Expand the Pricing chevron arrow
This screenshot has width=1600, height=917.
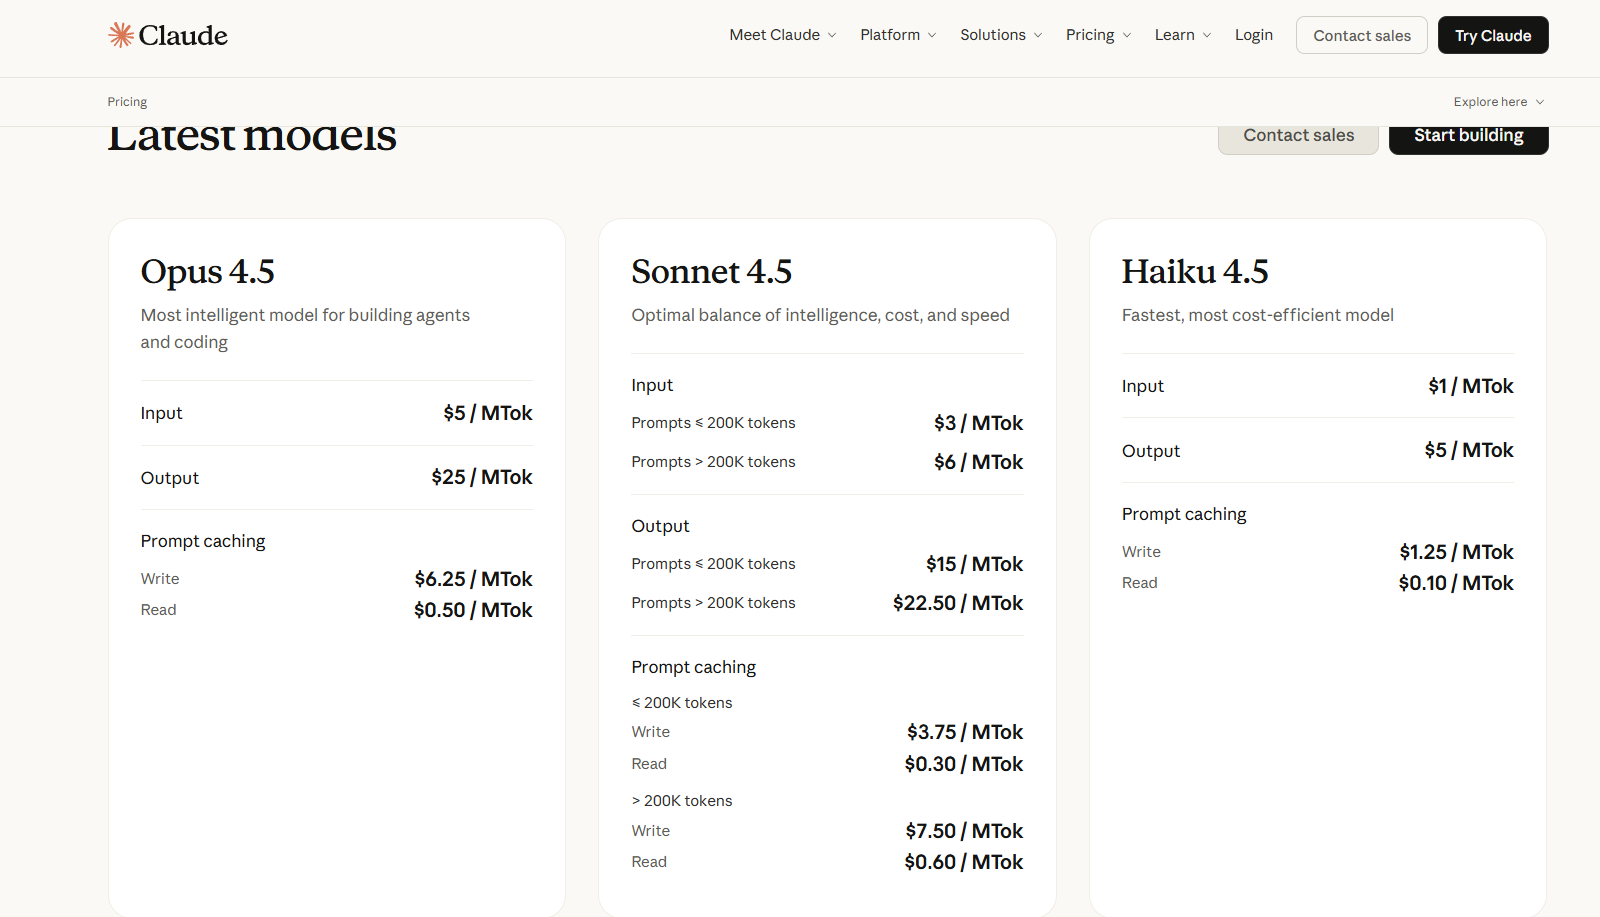pos(1127,35)
